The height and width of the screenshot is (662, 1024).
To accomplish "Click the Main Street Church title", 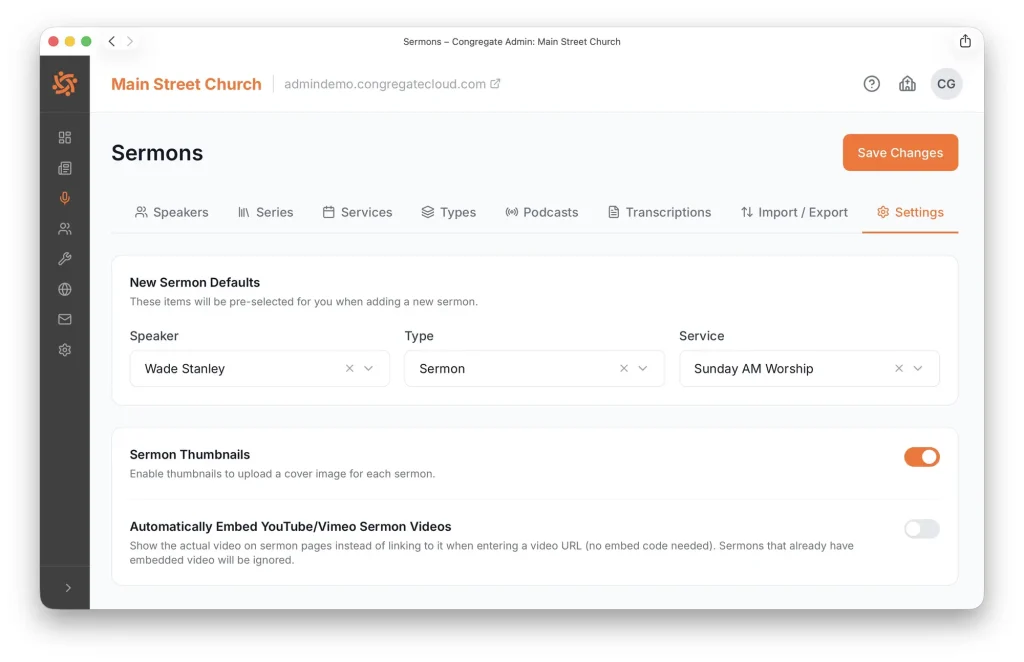I will tap(186, 84).
